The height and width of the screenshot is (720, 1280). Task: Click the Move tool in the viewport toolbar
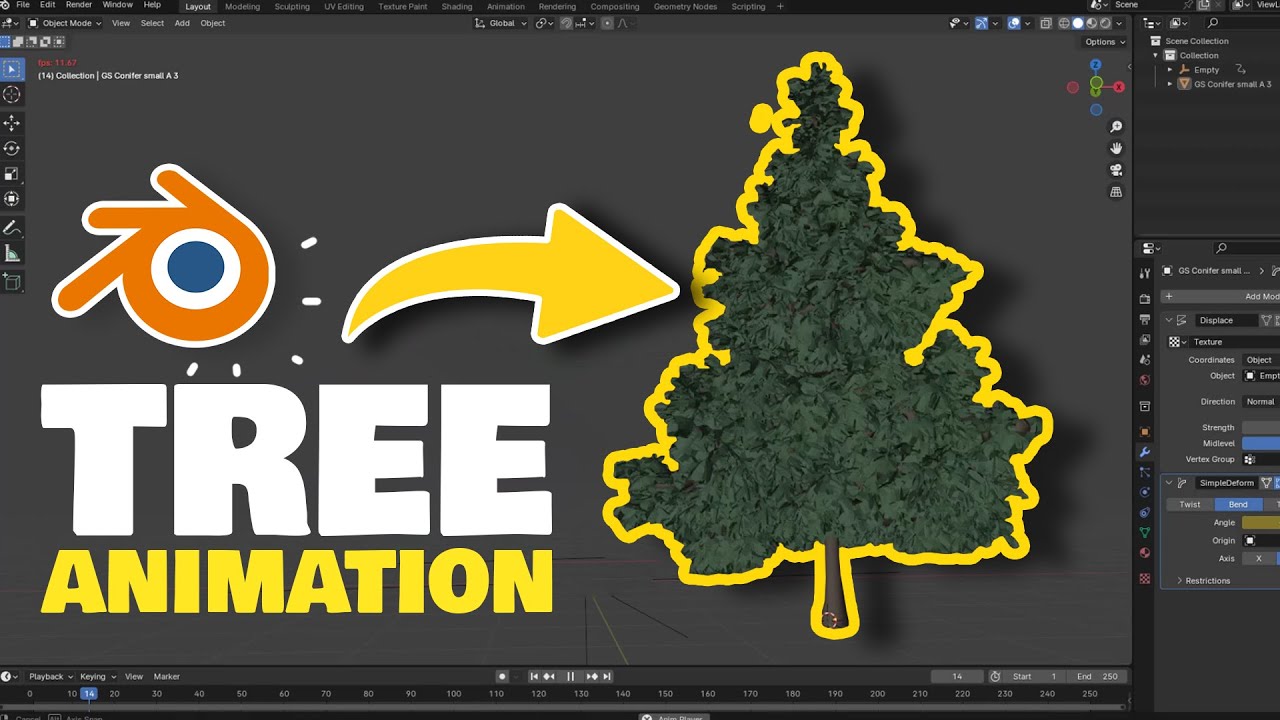[12, 122]
